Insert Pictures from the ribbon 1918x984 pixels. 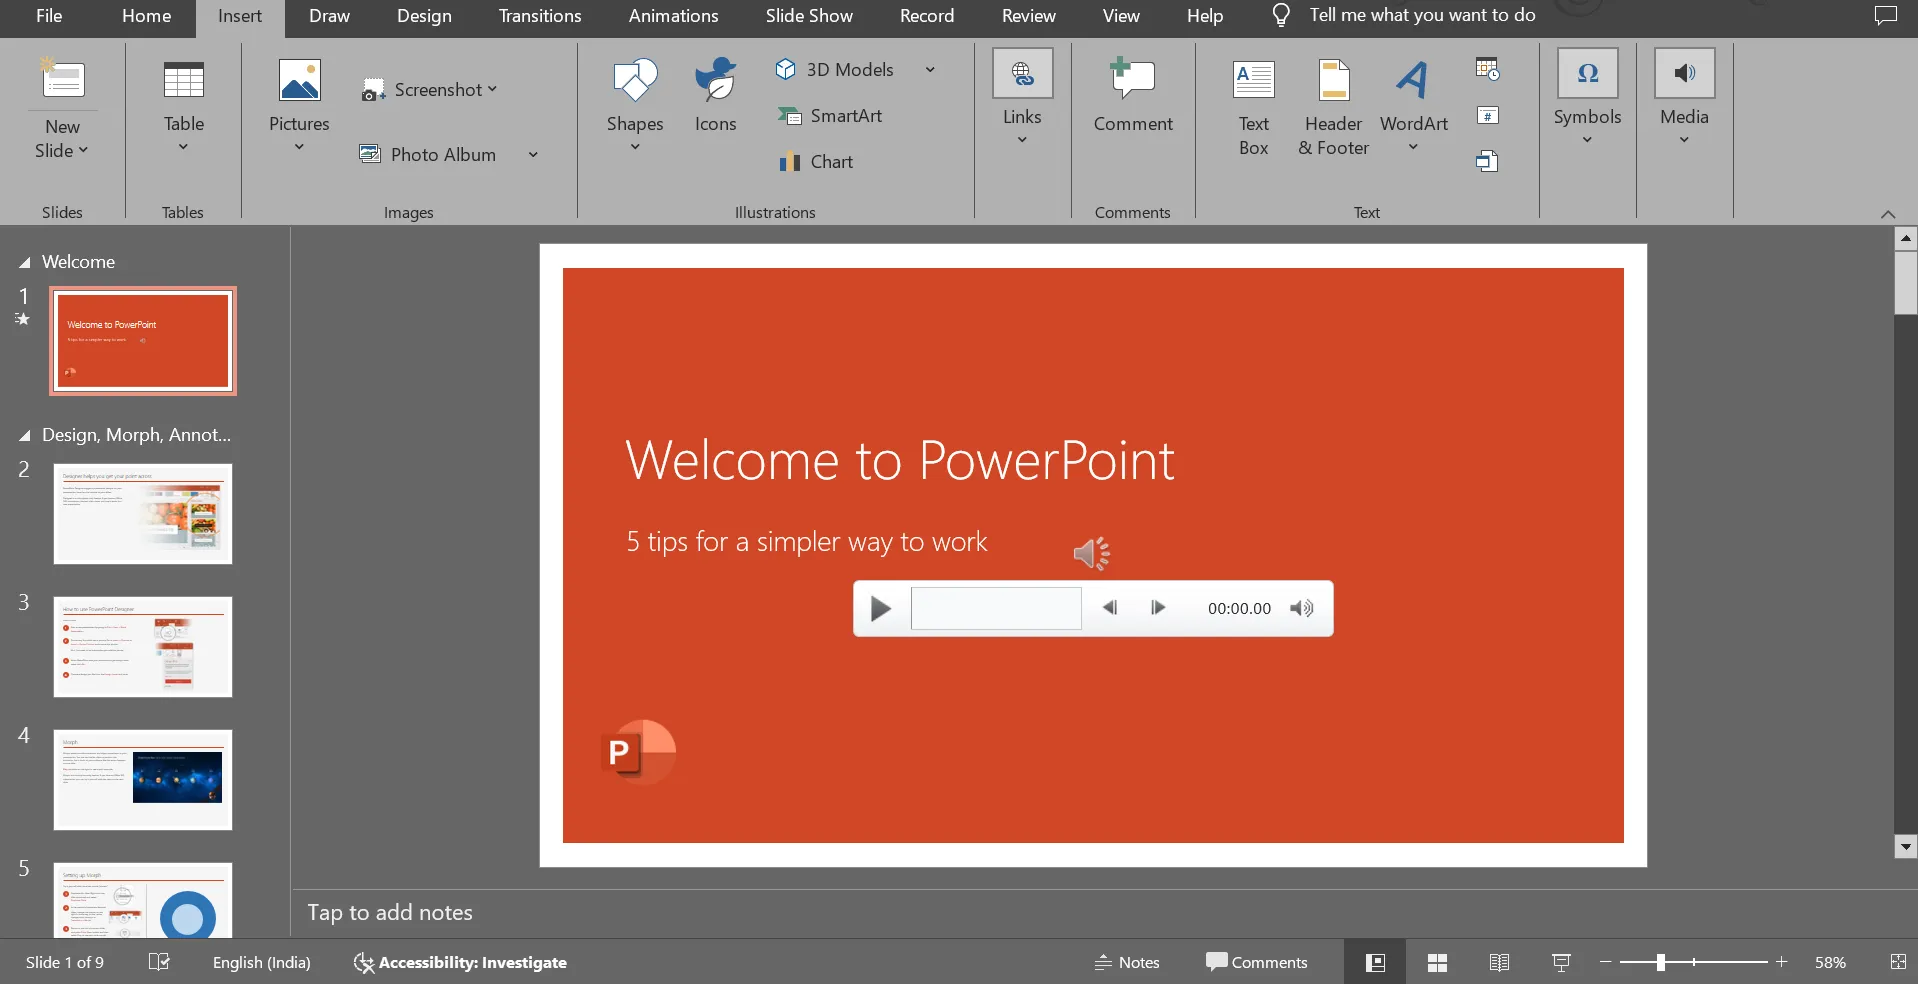pos(299,106)
